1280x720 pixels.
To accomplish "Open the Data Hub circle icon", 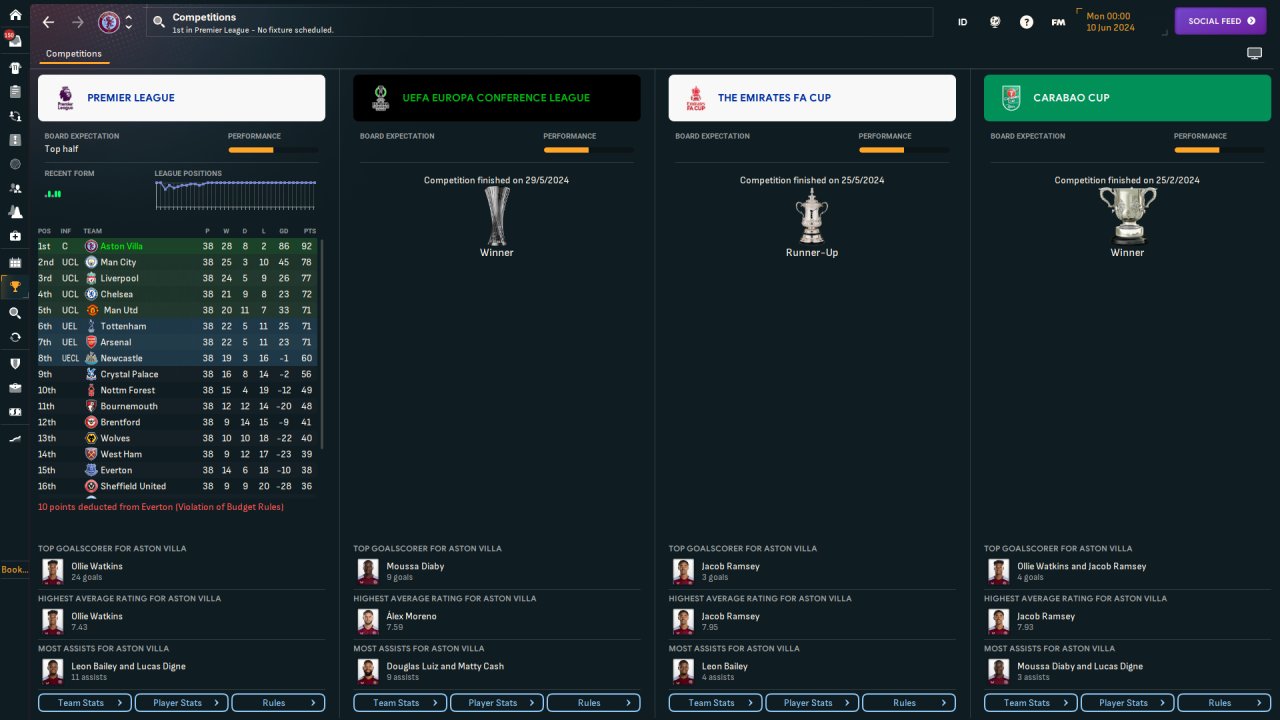I will click(x=15, y=164).
